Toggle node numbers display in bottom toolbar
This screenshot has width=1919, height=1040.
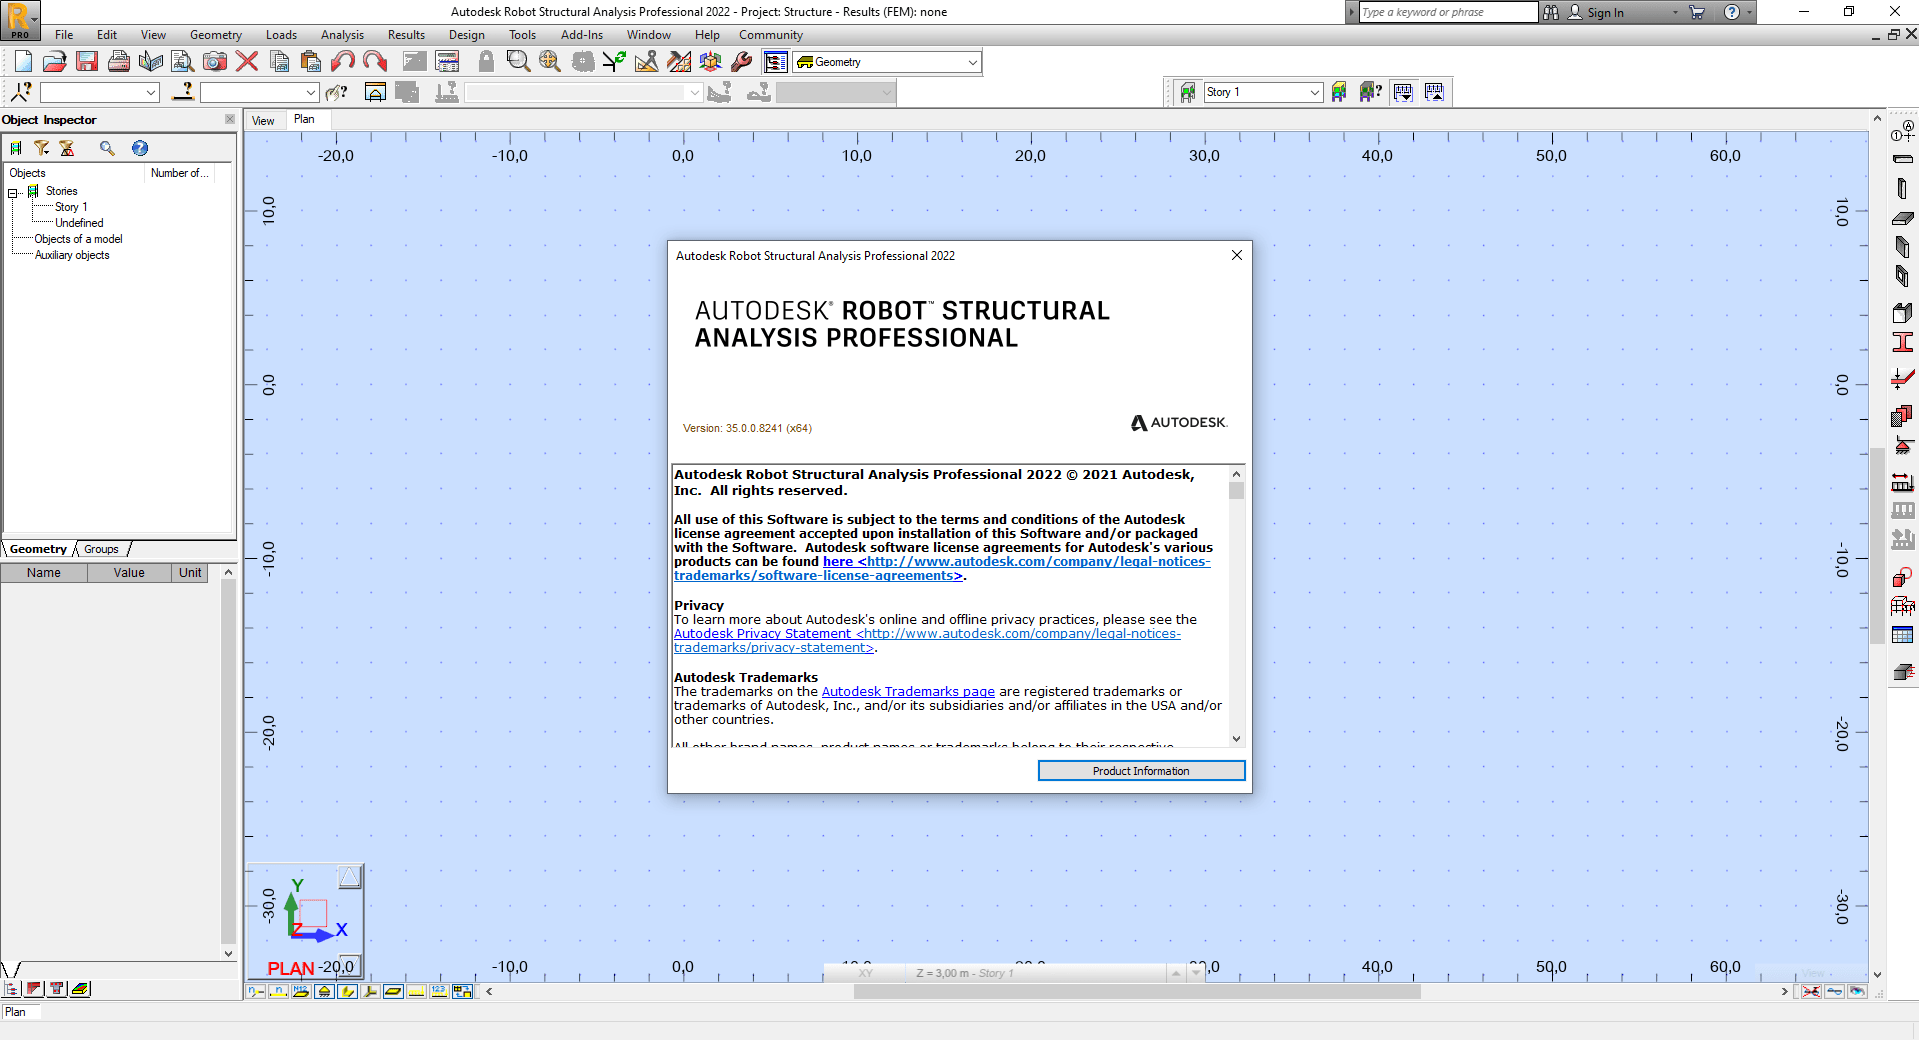pos(256,991)
